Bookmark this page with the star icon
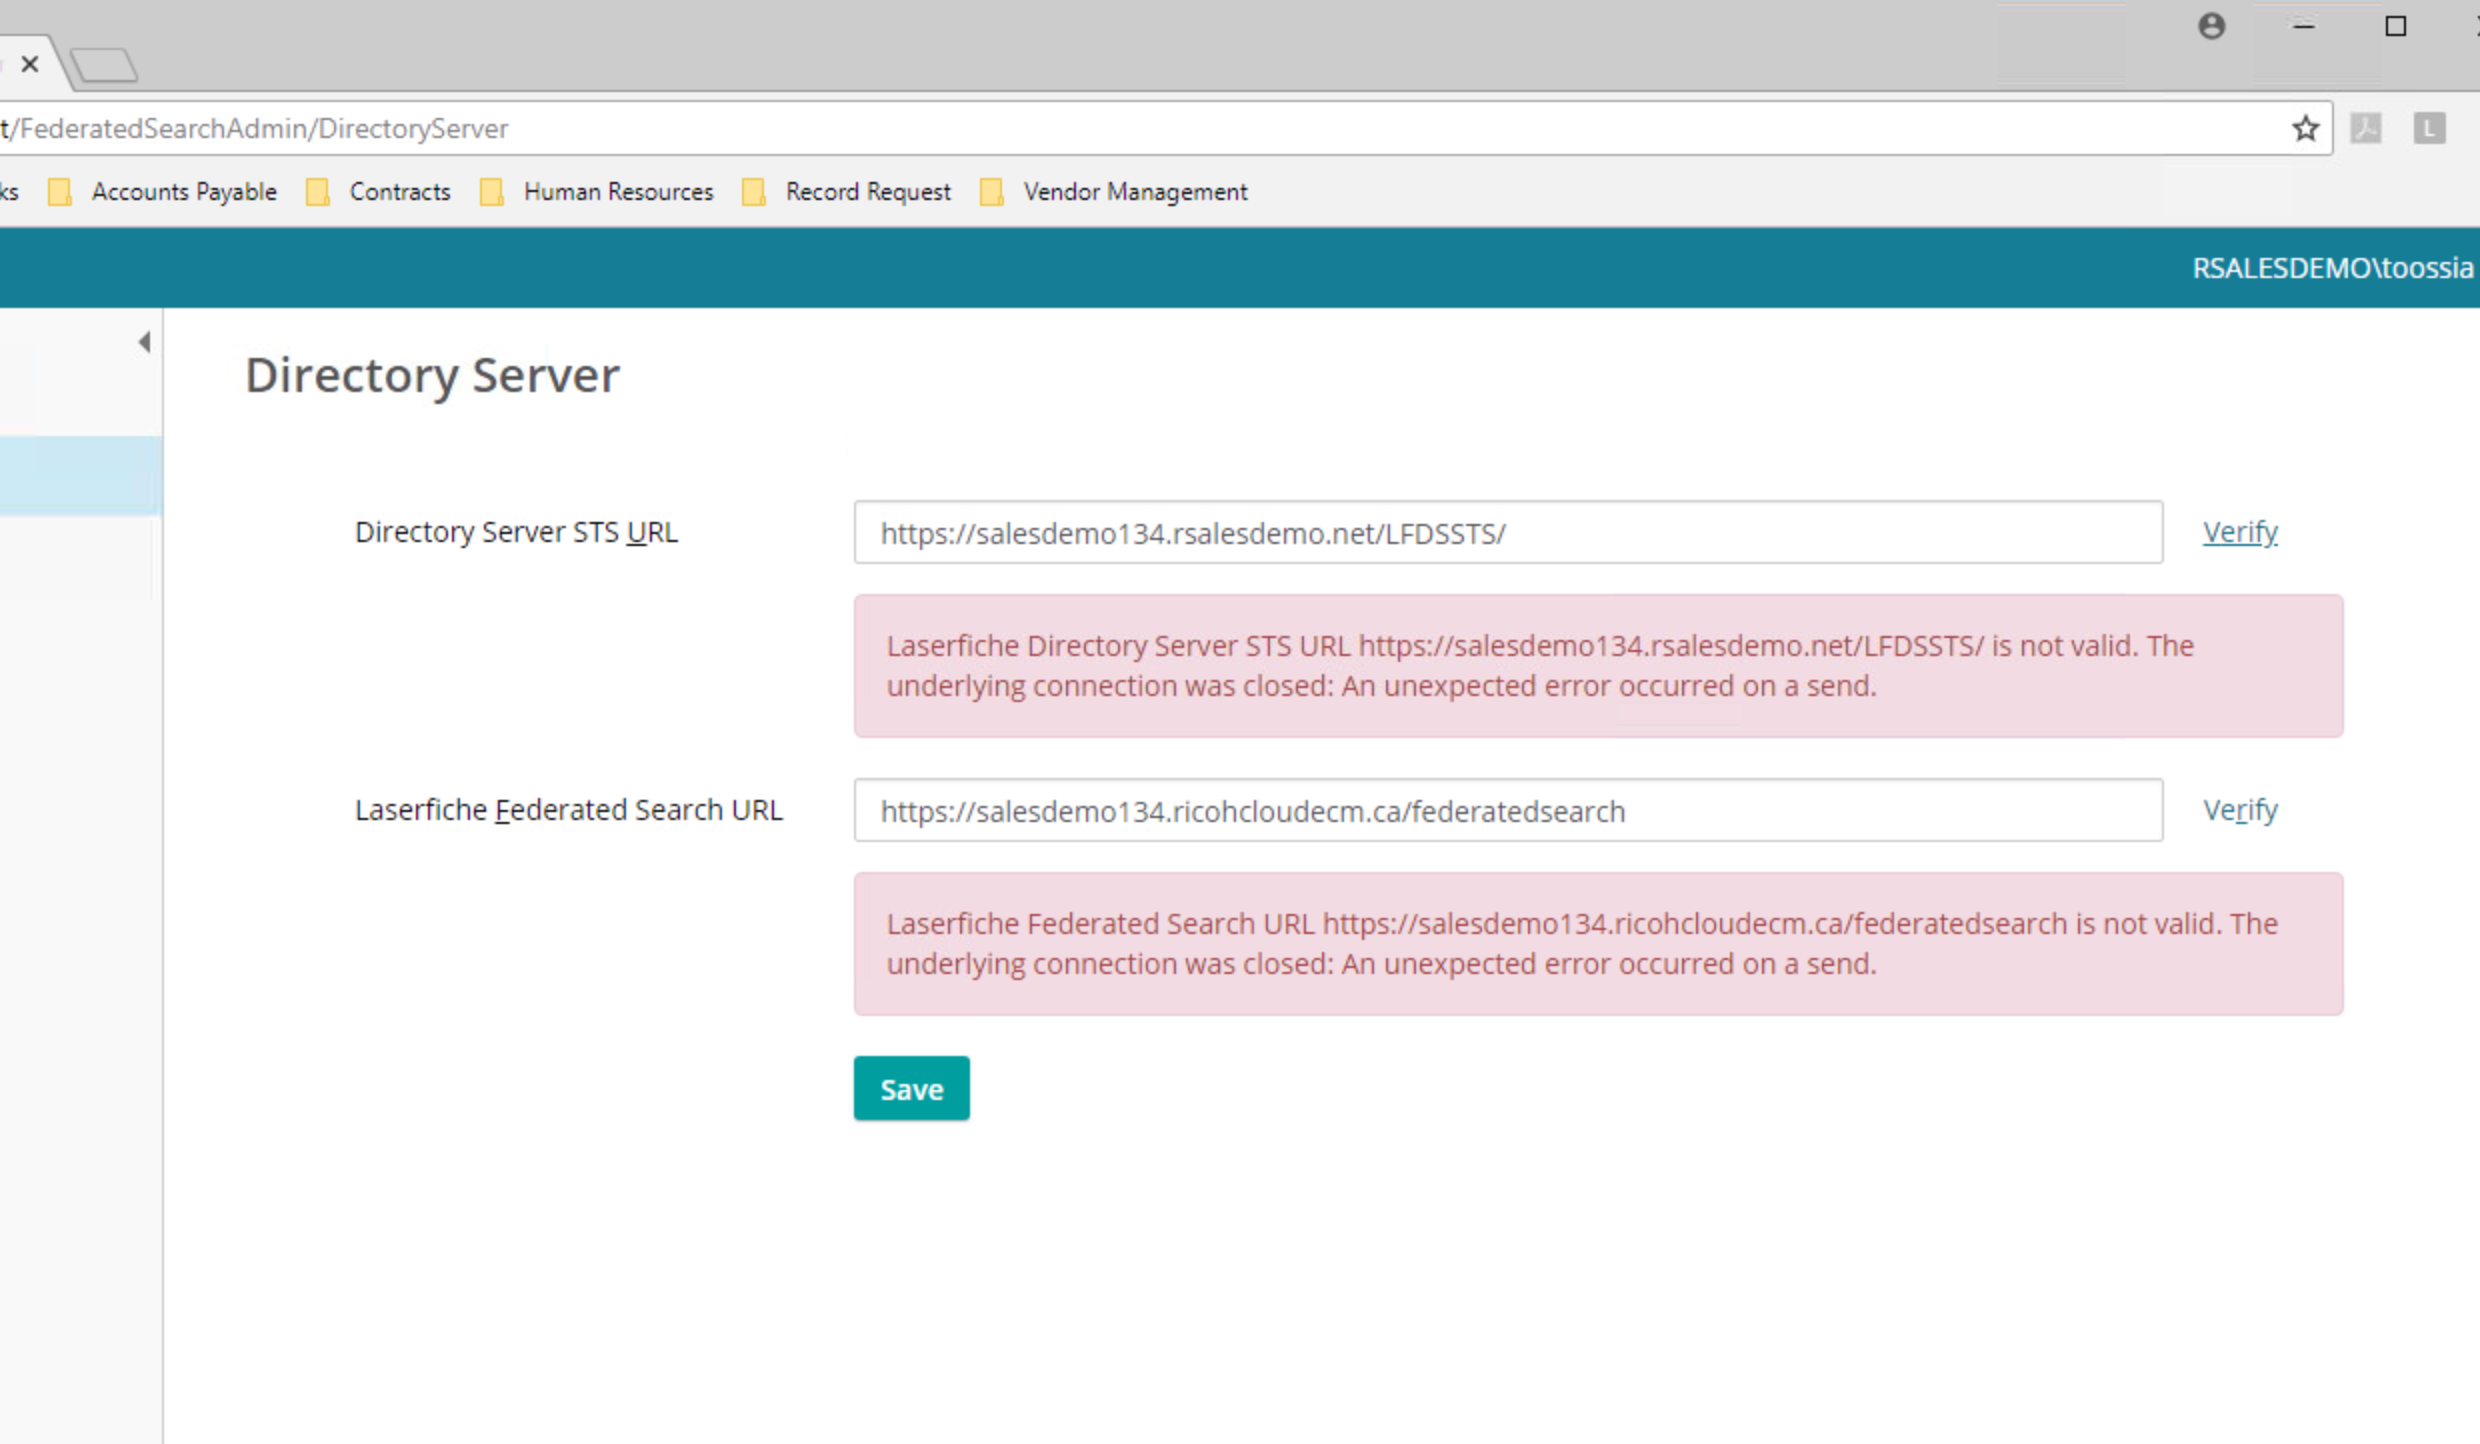Viewport: 2480px width, 1444px height. pyautogui.click(x=2305, y=129)
